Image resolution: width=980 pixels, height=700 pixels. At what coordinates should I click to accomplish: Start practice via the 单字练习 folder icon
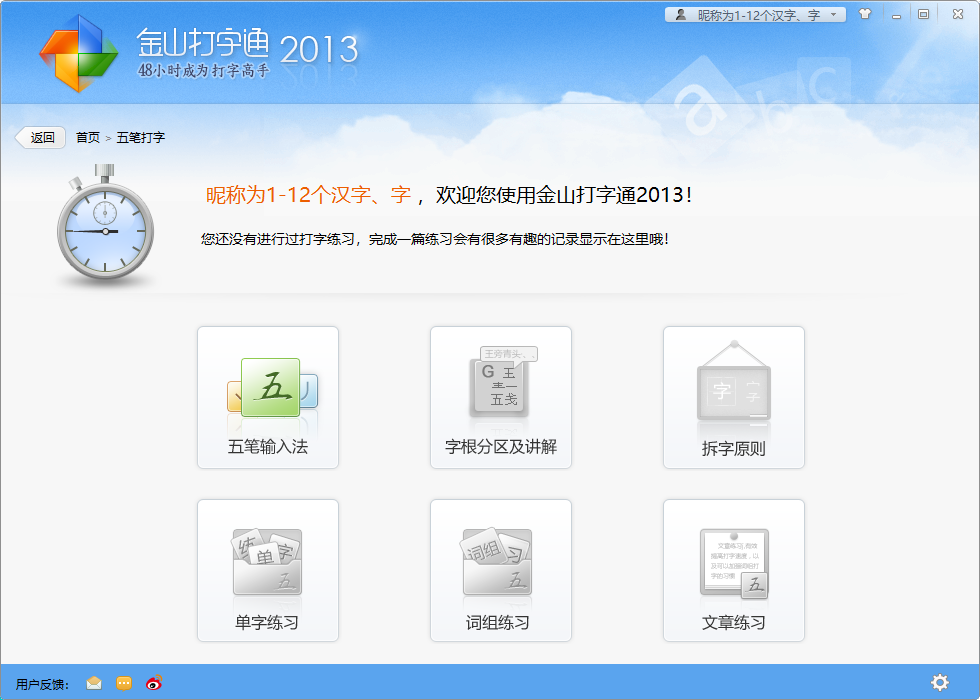click(x=267, y=562)
